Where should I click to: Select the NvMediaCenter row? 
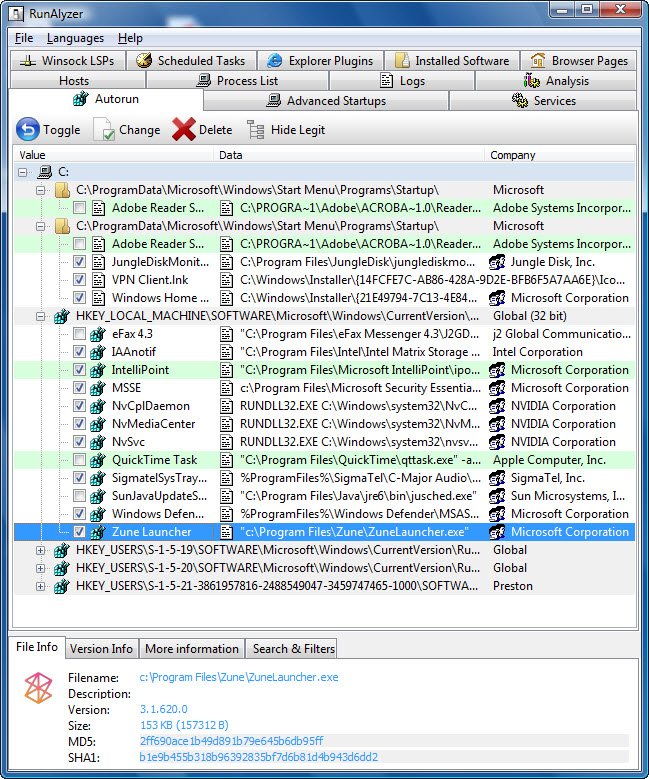point(324,424)
